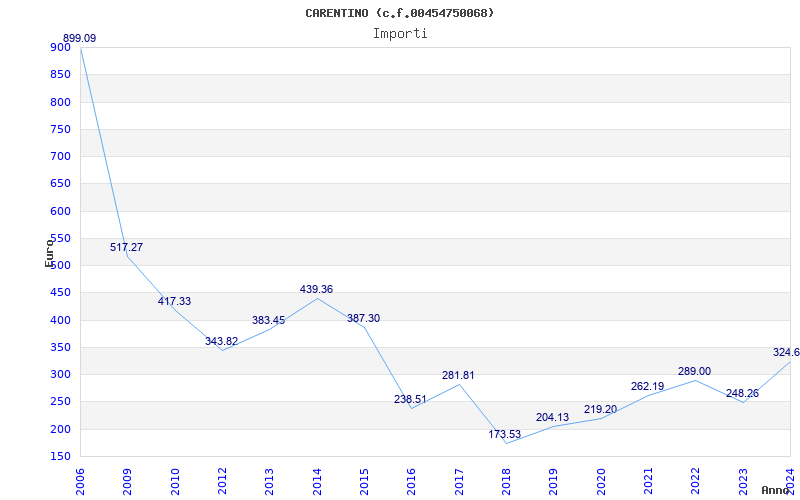Image resolution: width=800 pixels, height=500 pixels.
Task: Select the 262.19 data label
Action: tap(647, 387)
